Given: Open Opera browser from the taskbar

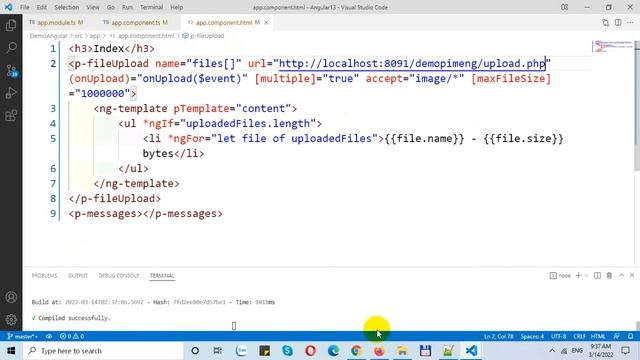Looking at the screenshot, I should [x=310, y=351].
